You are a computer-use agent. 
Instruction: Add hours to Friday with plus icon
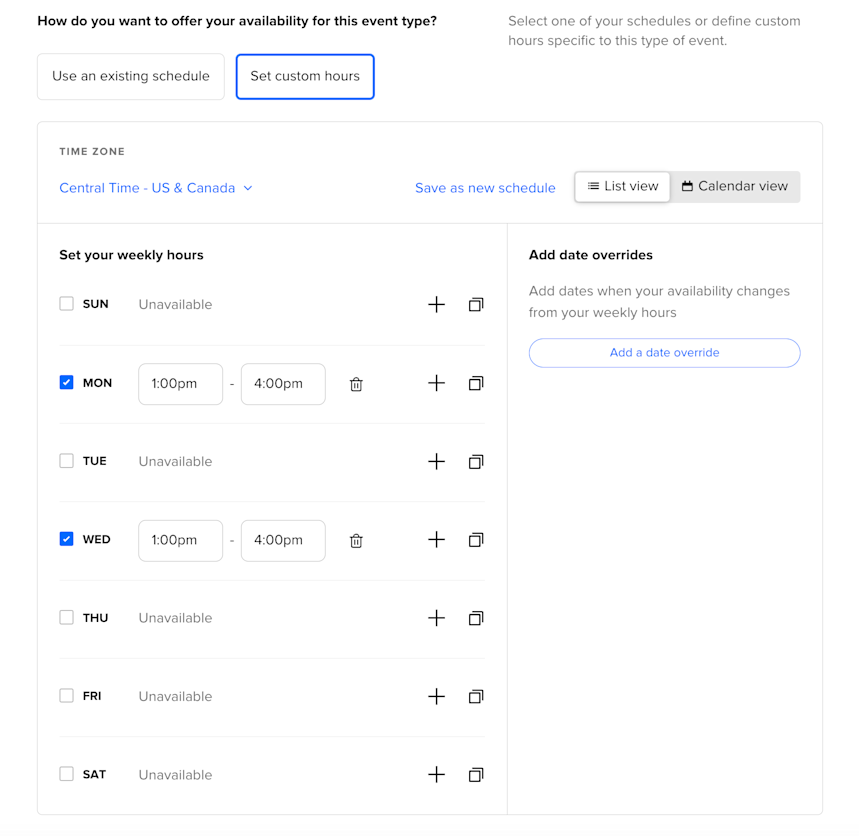coord(436,696)
